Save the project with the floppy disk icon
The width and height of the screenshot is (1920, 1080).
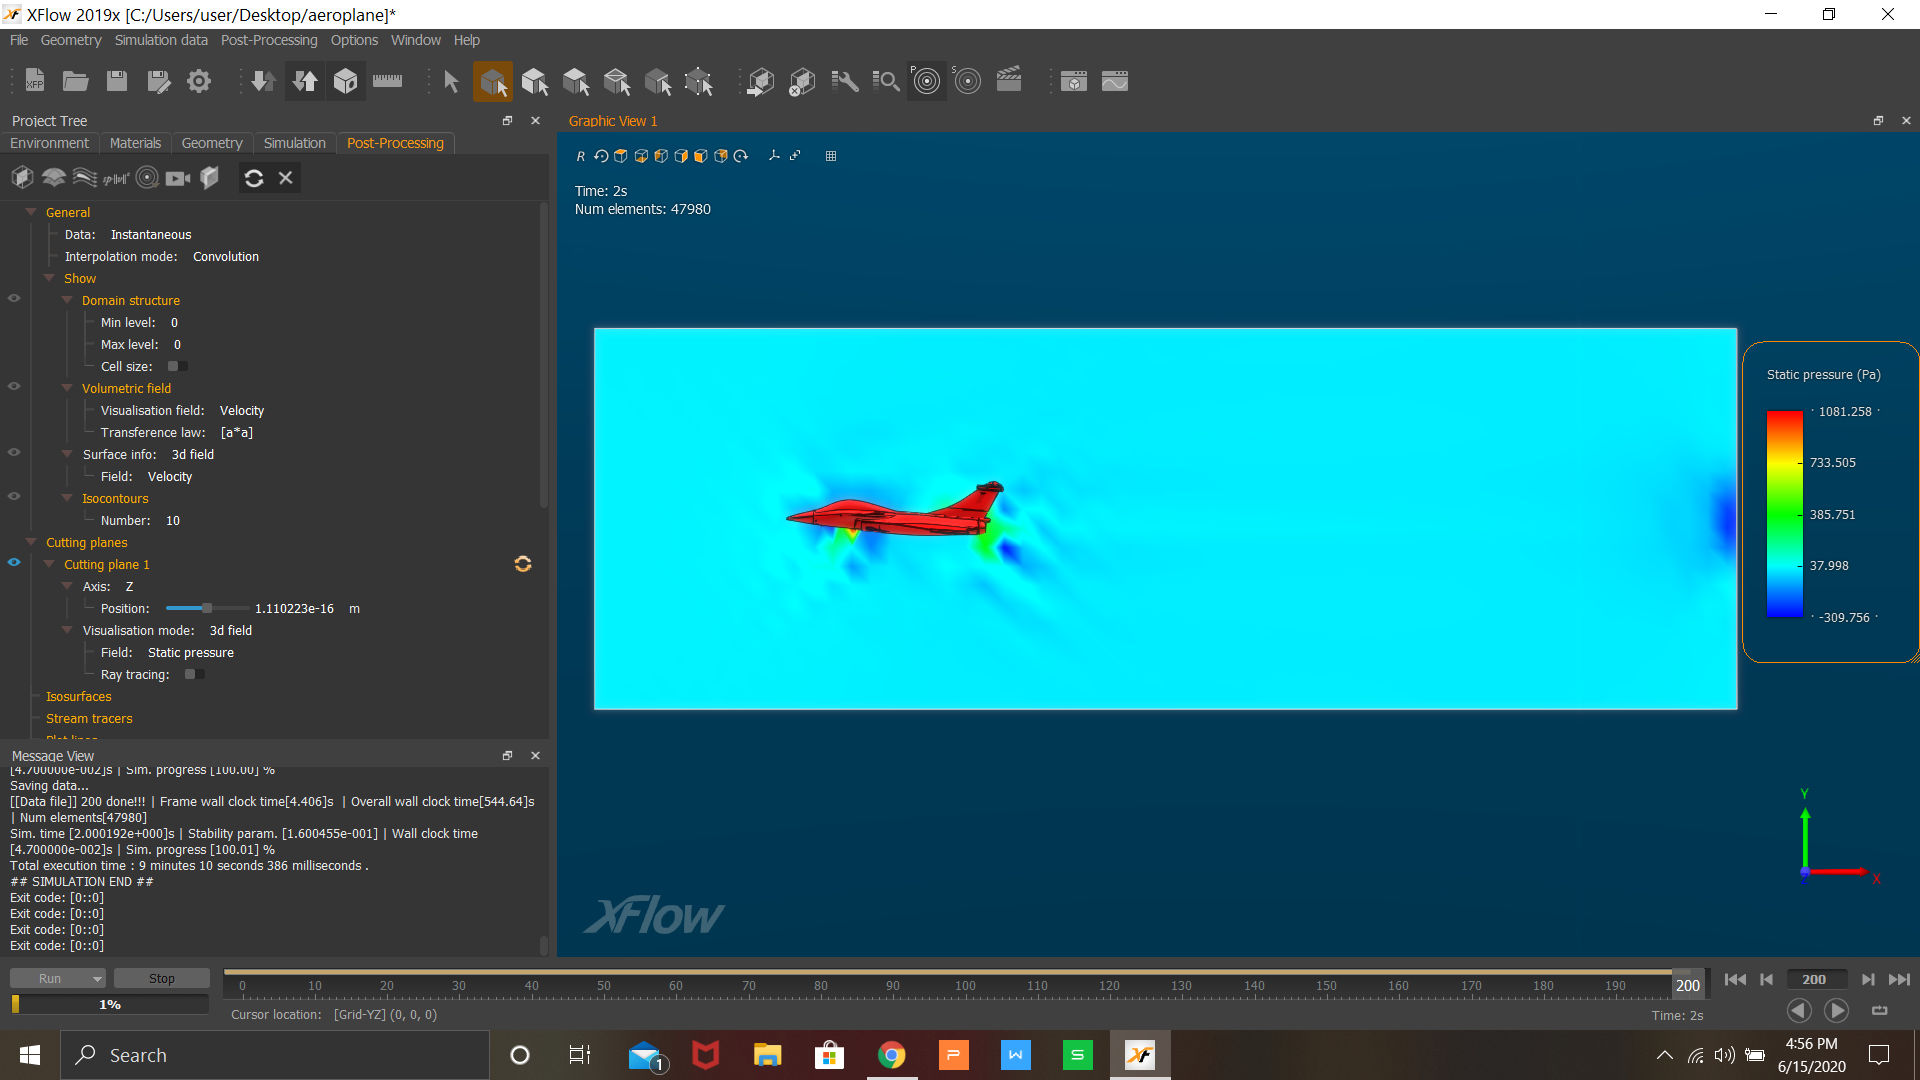pos(117,81)
